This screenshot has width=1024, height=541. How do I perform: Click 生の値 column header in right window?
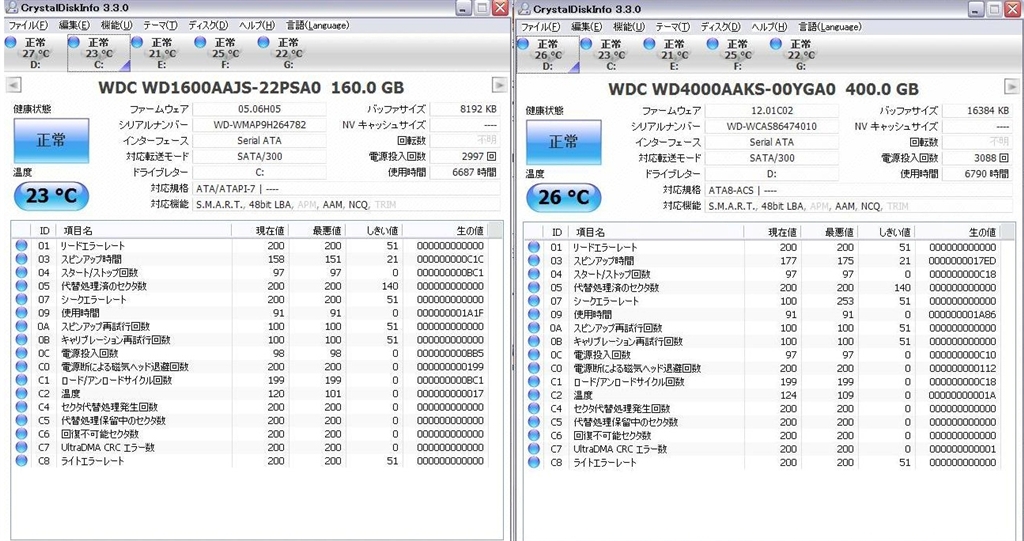(957, 231)
